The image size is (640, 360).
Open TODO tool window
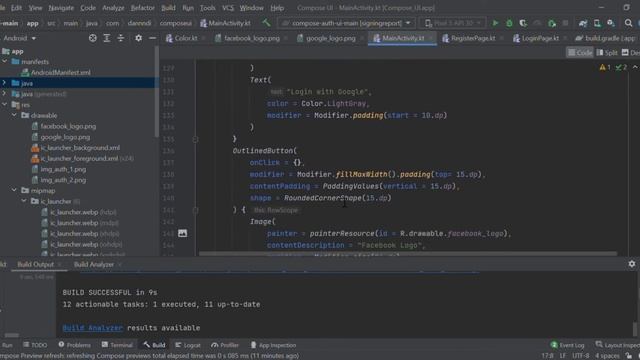(x=35, y=345)
